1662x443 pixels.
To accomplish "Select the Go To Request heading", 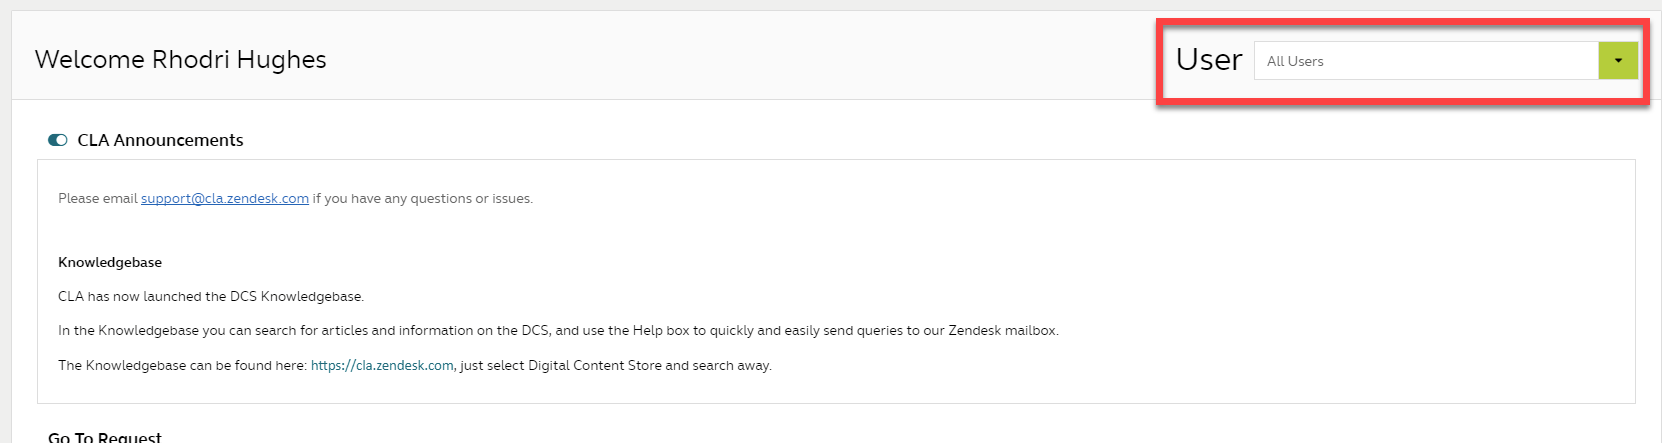I will pos(105,437).
